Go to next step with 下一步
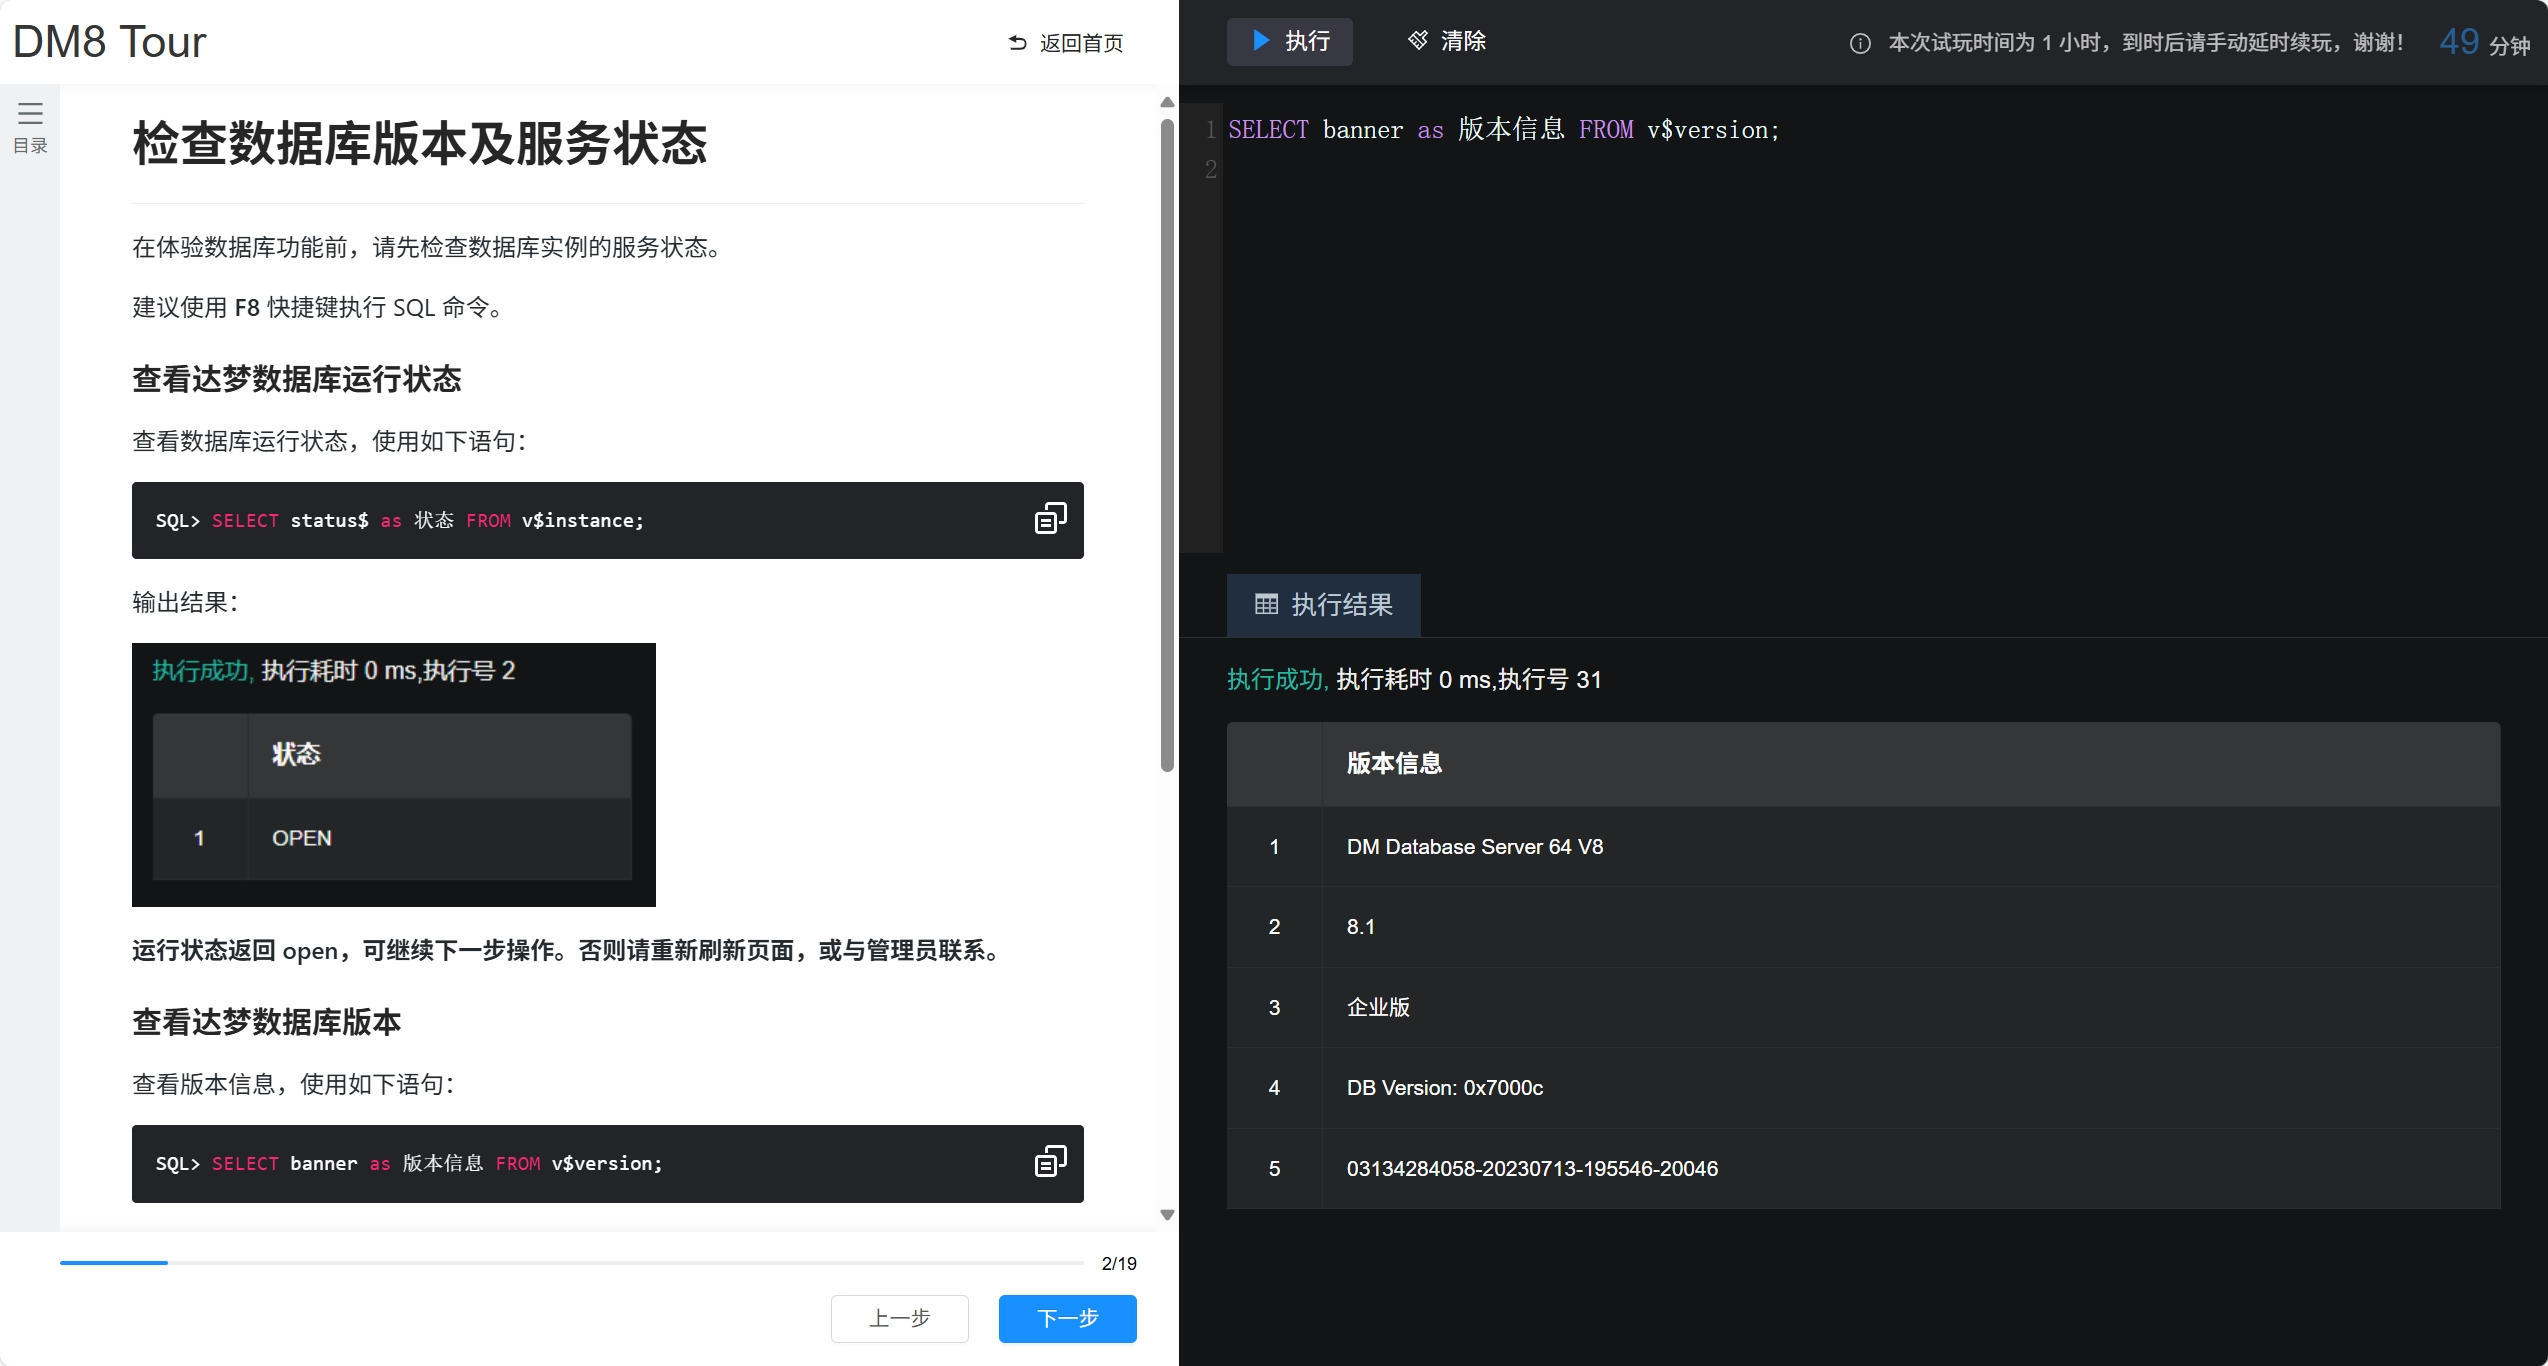This screenshot has width=2548, height=1366. [1066, 1318]
